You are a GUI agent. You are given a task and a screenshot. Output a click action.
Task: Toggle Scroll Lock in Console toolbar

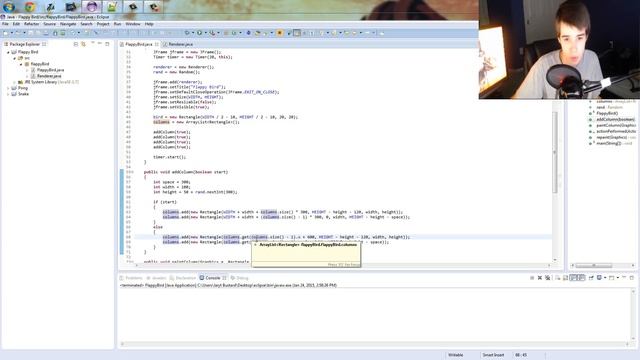(x=565, y=278)
